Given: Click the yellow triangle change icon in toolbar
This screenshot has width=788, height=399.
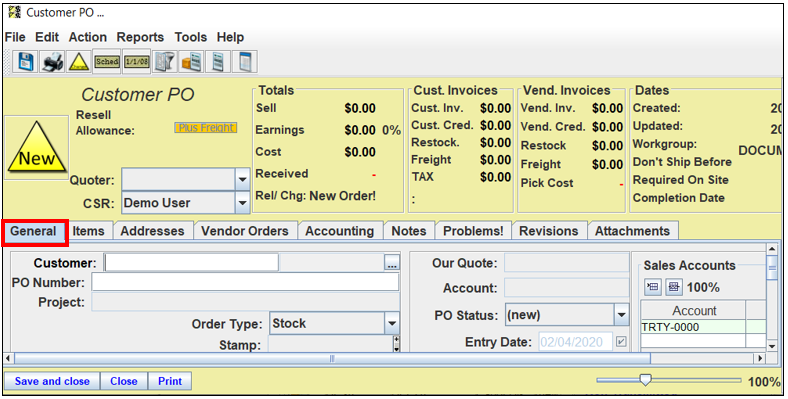Looking at the screenshot, I should pyautogui.click(x=79, y=62).
